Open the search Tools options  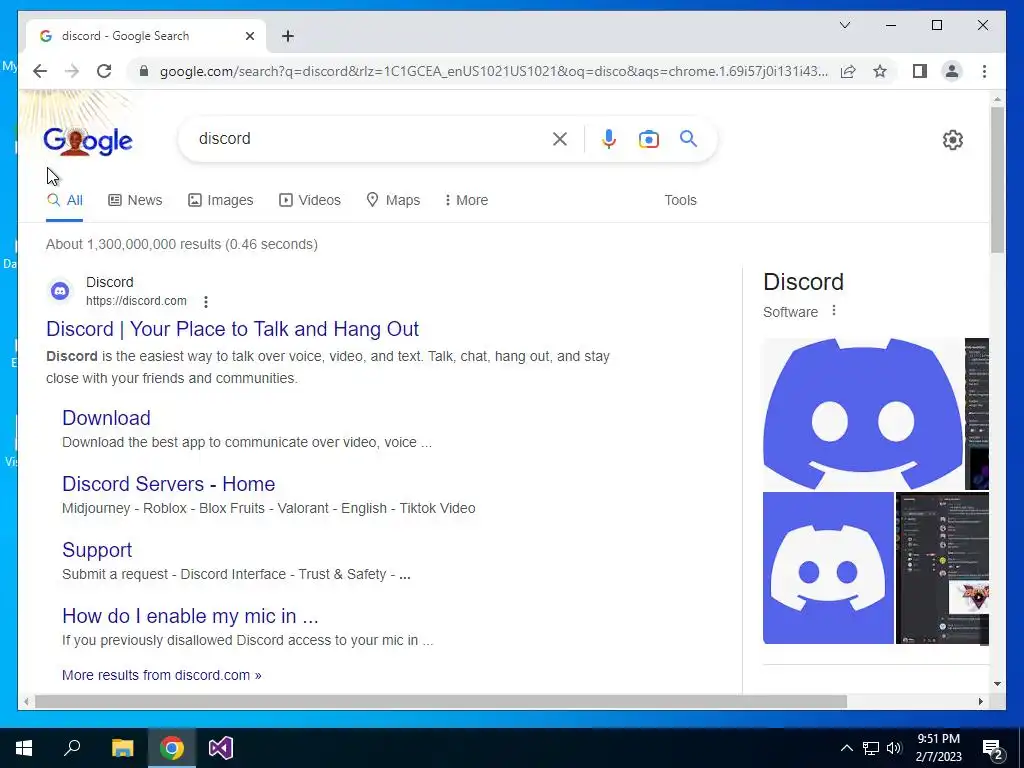(680, 200)
